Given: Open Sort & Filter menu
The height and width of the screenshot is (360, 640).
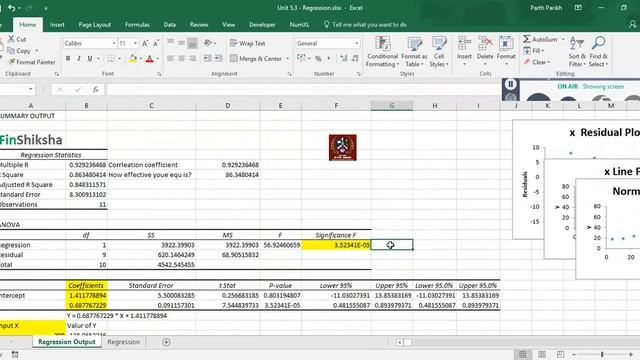Looking at the screenshot, I should (577, 51).
